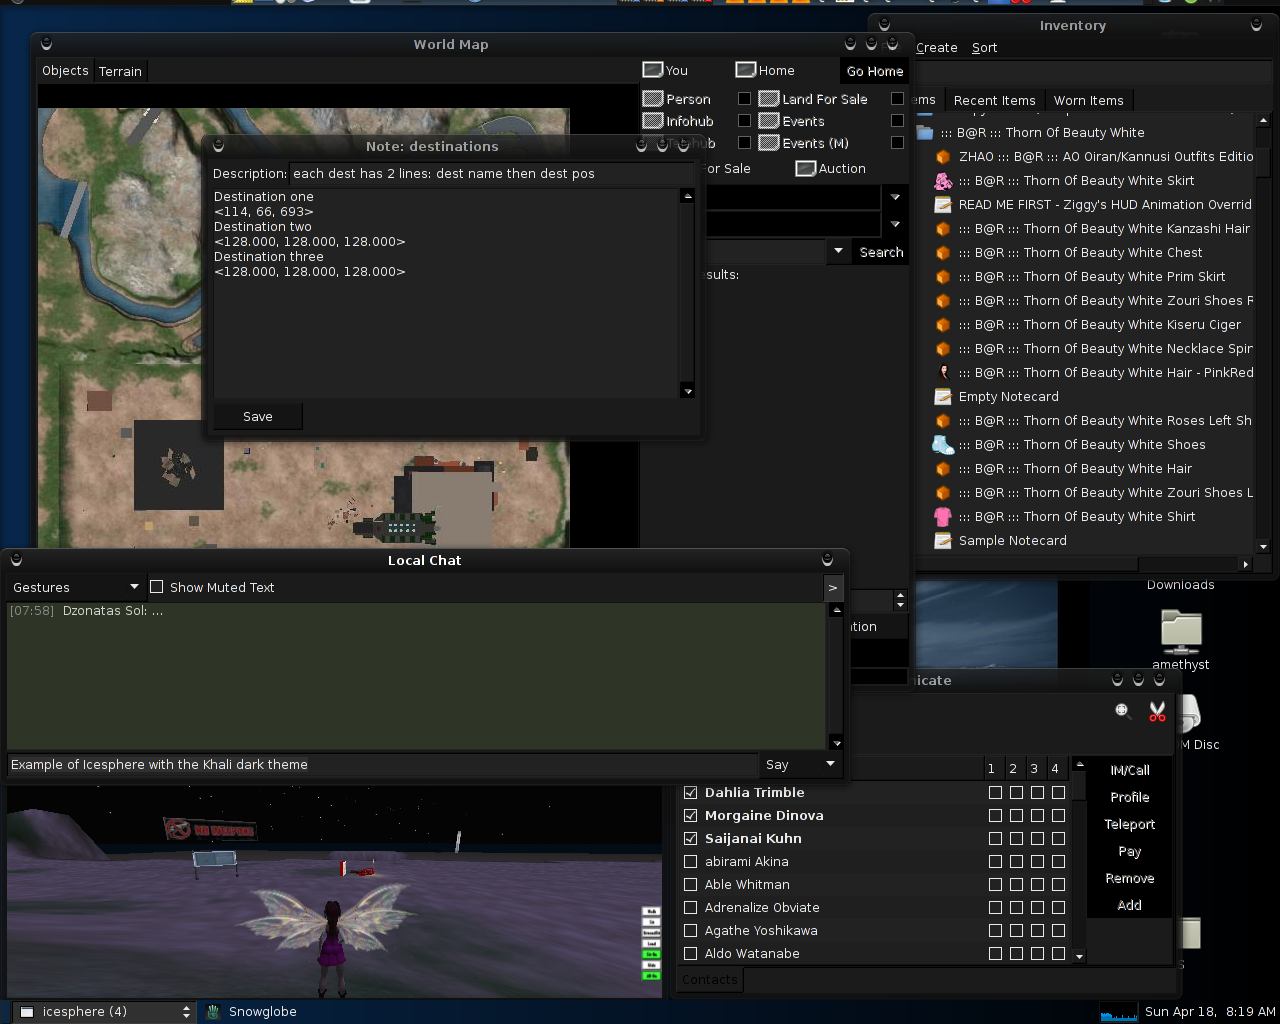Click the magnifier search icon in Communicate window

click(1123, 710)
